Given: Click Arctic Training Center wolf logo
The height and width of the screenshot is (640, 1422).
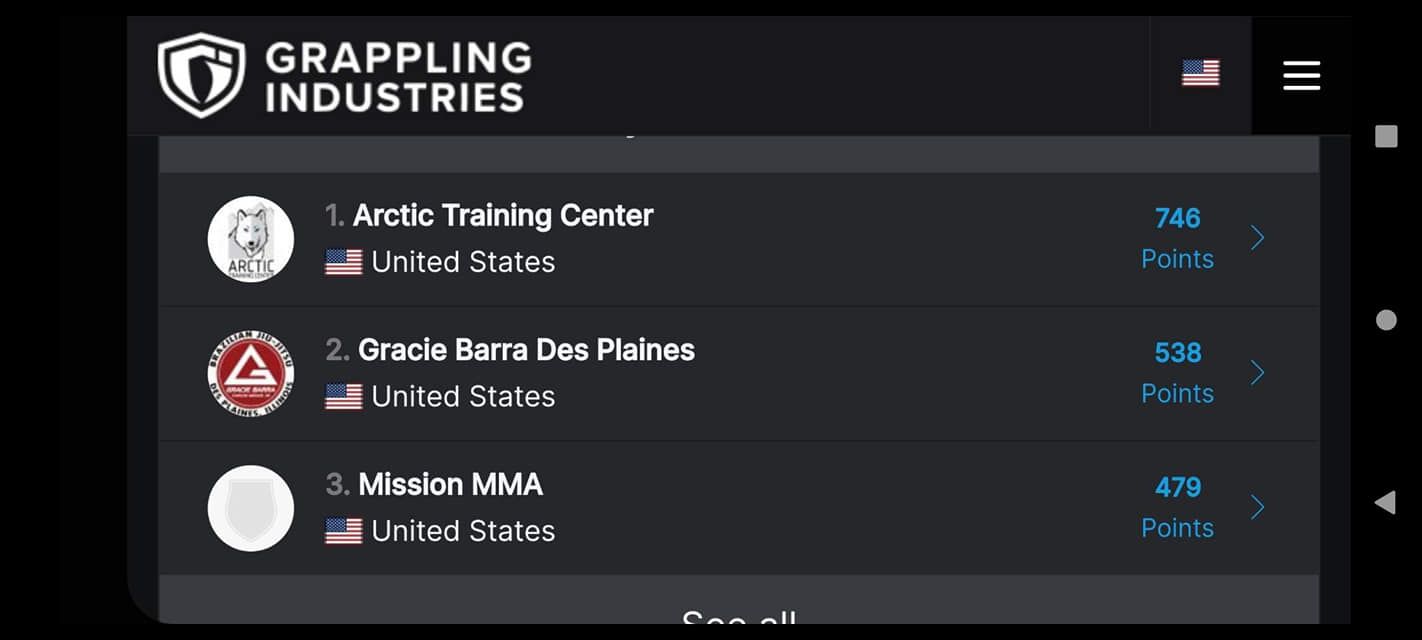Looking at the screenshot, I should pos(251,239).
